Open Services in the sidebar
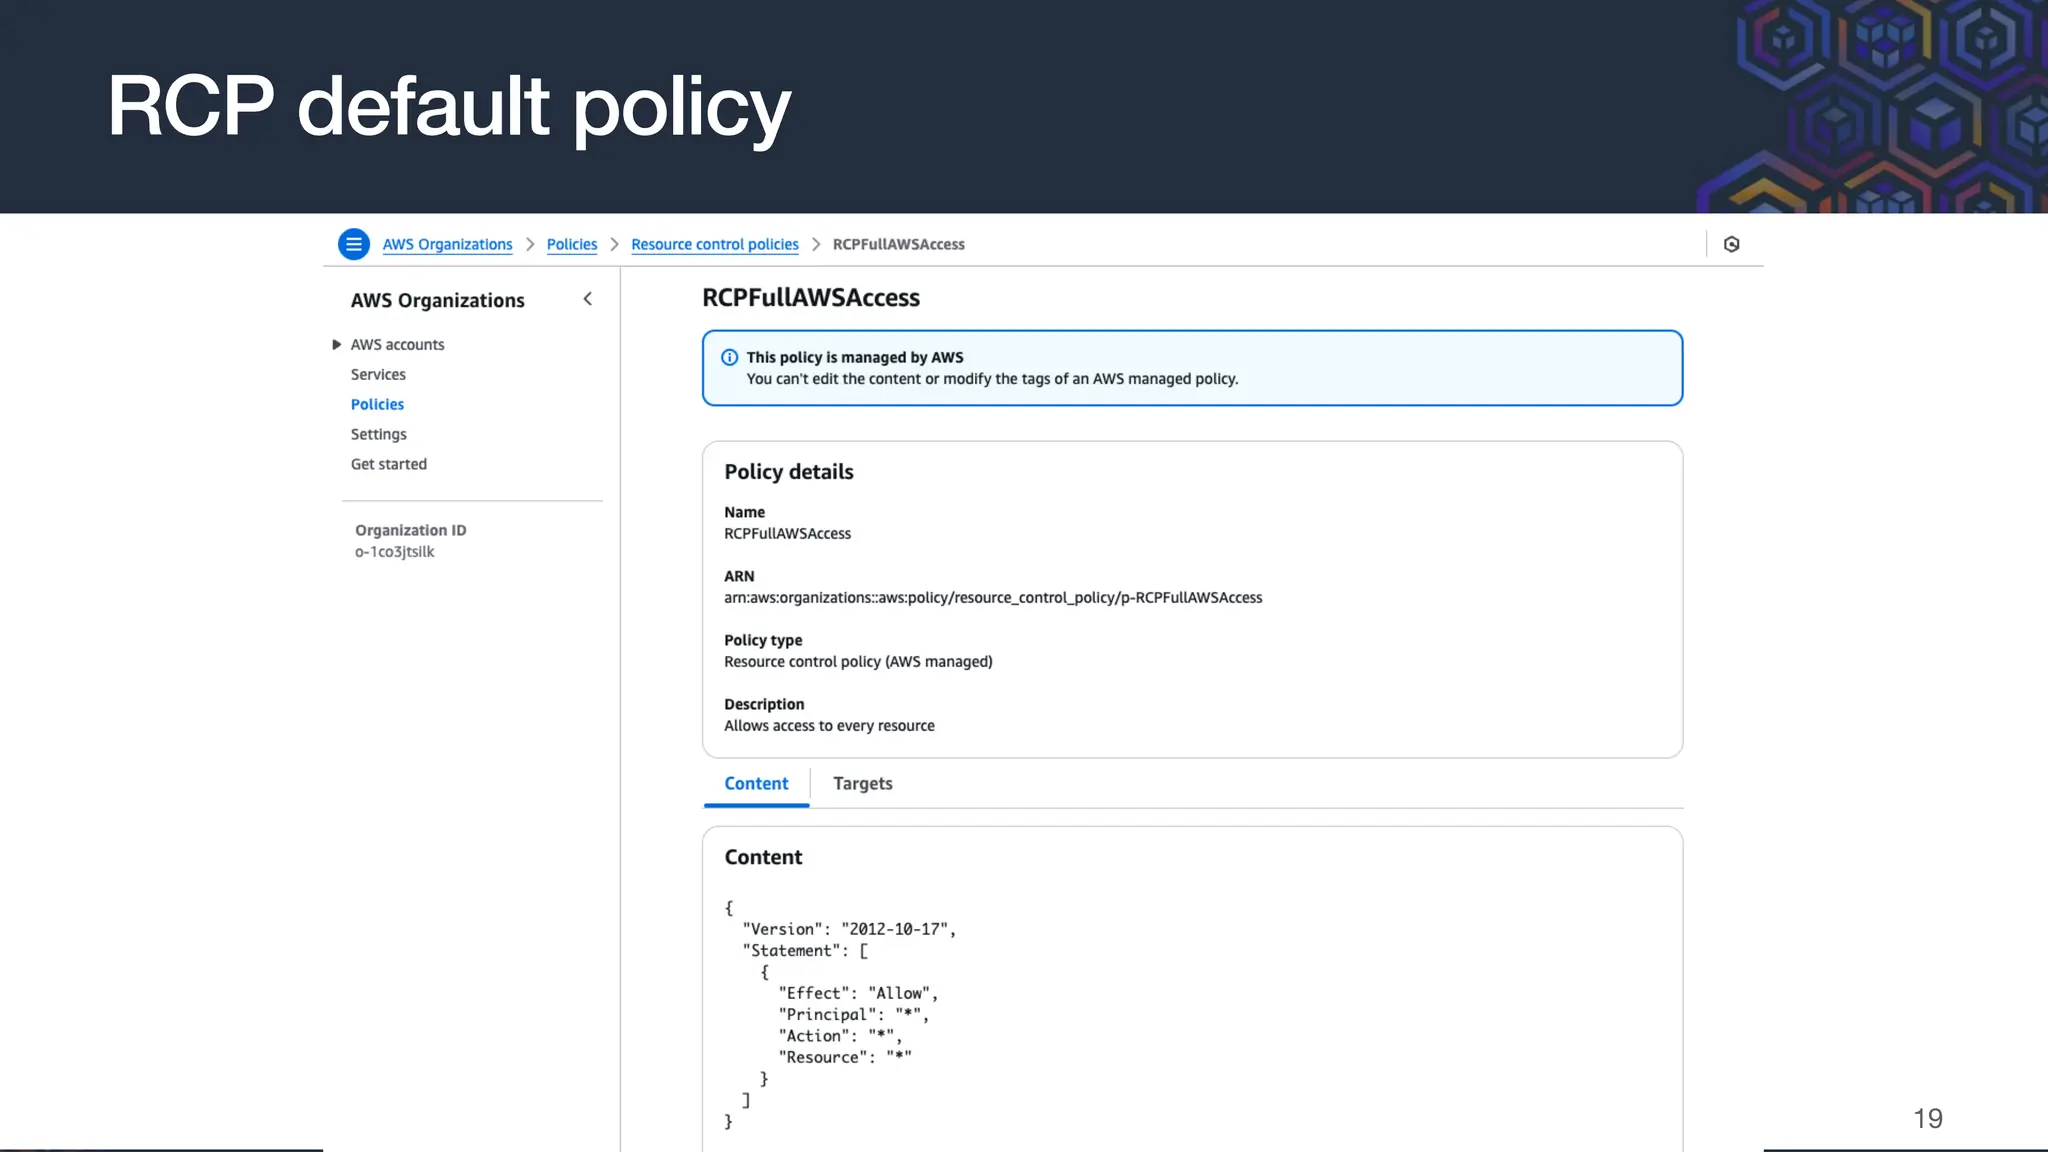 (x=378, y=374)
